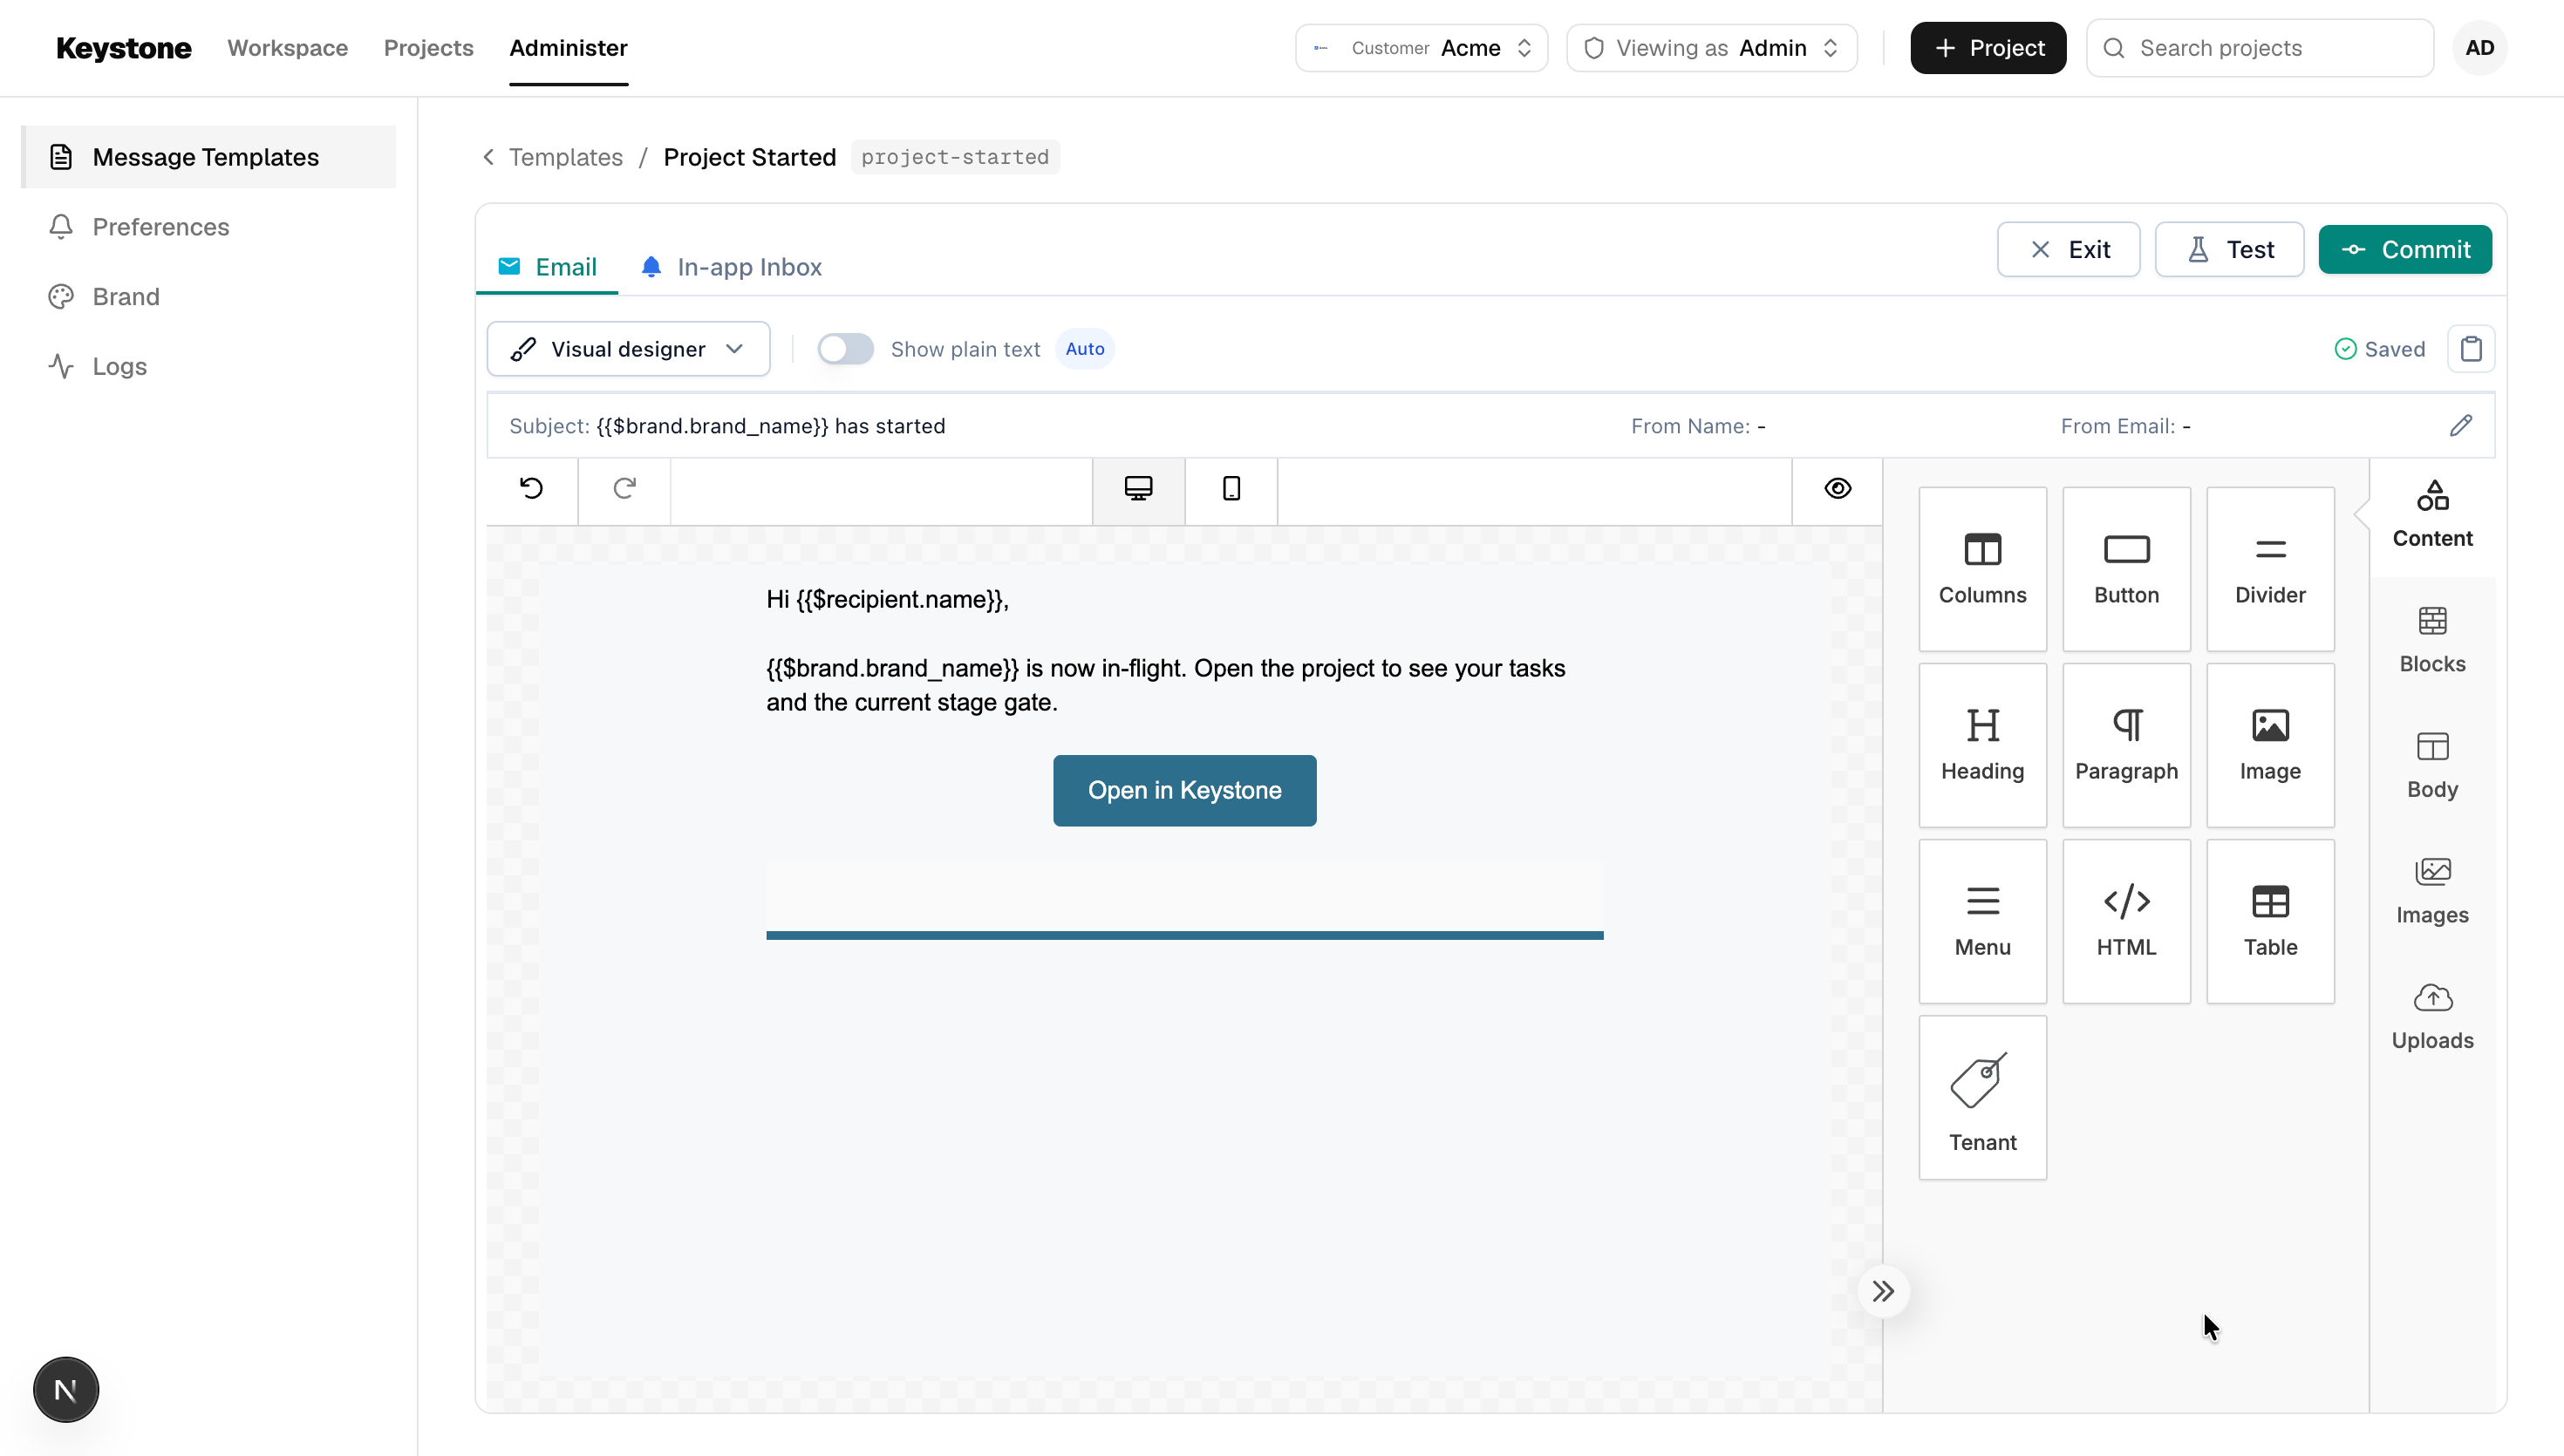2564x1456 pixels.
Task: Open the Images panel
Action: pyautogui.click(x=2432, y=891)
